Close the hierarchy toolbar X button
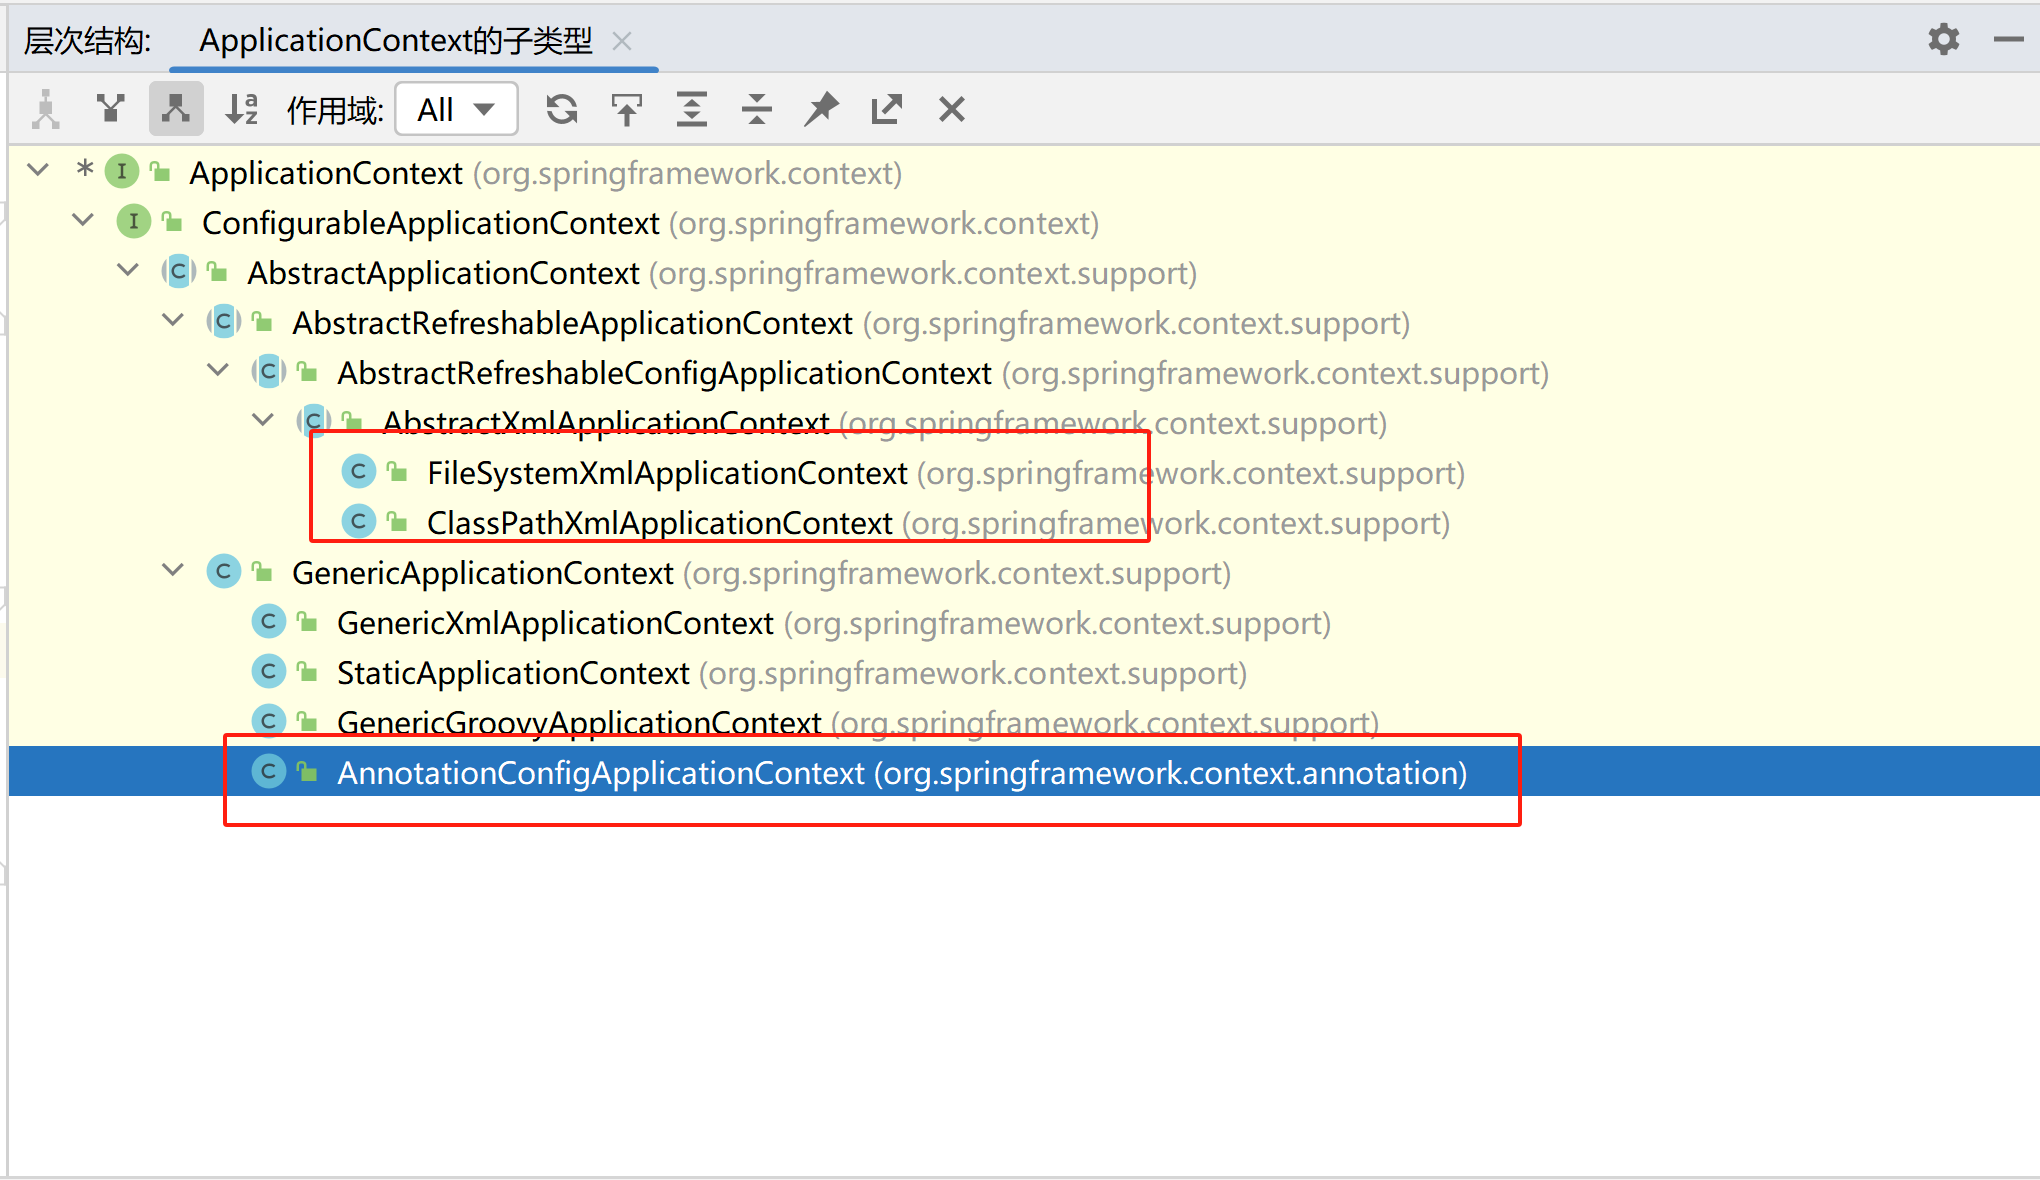 (x=952, y=109)
